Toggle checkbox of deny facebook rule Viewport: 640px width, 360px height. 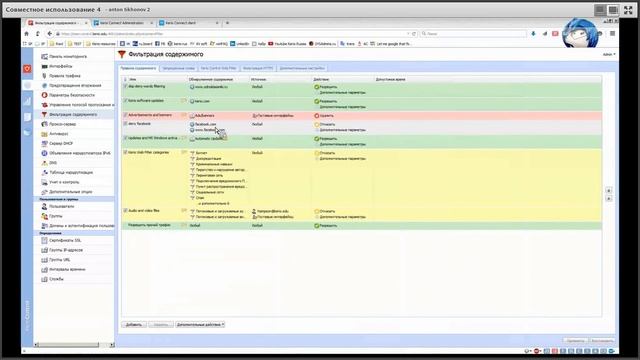125,124
